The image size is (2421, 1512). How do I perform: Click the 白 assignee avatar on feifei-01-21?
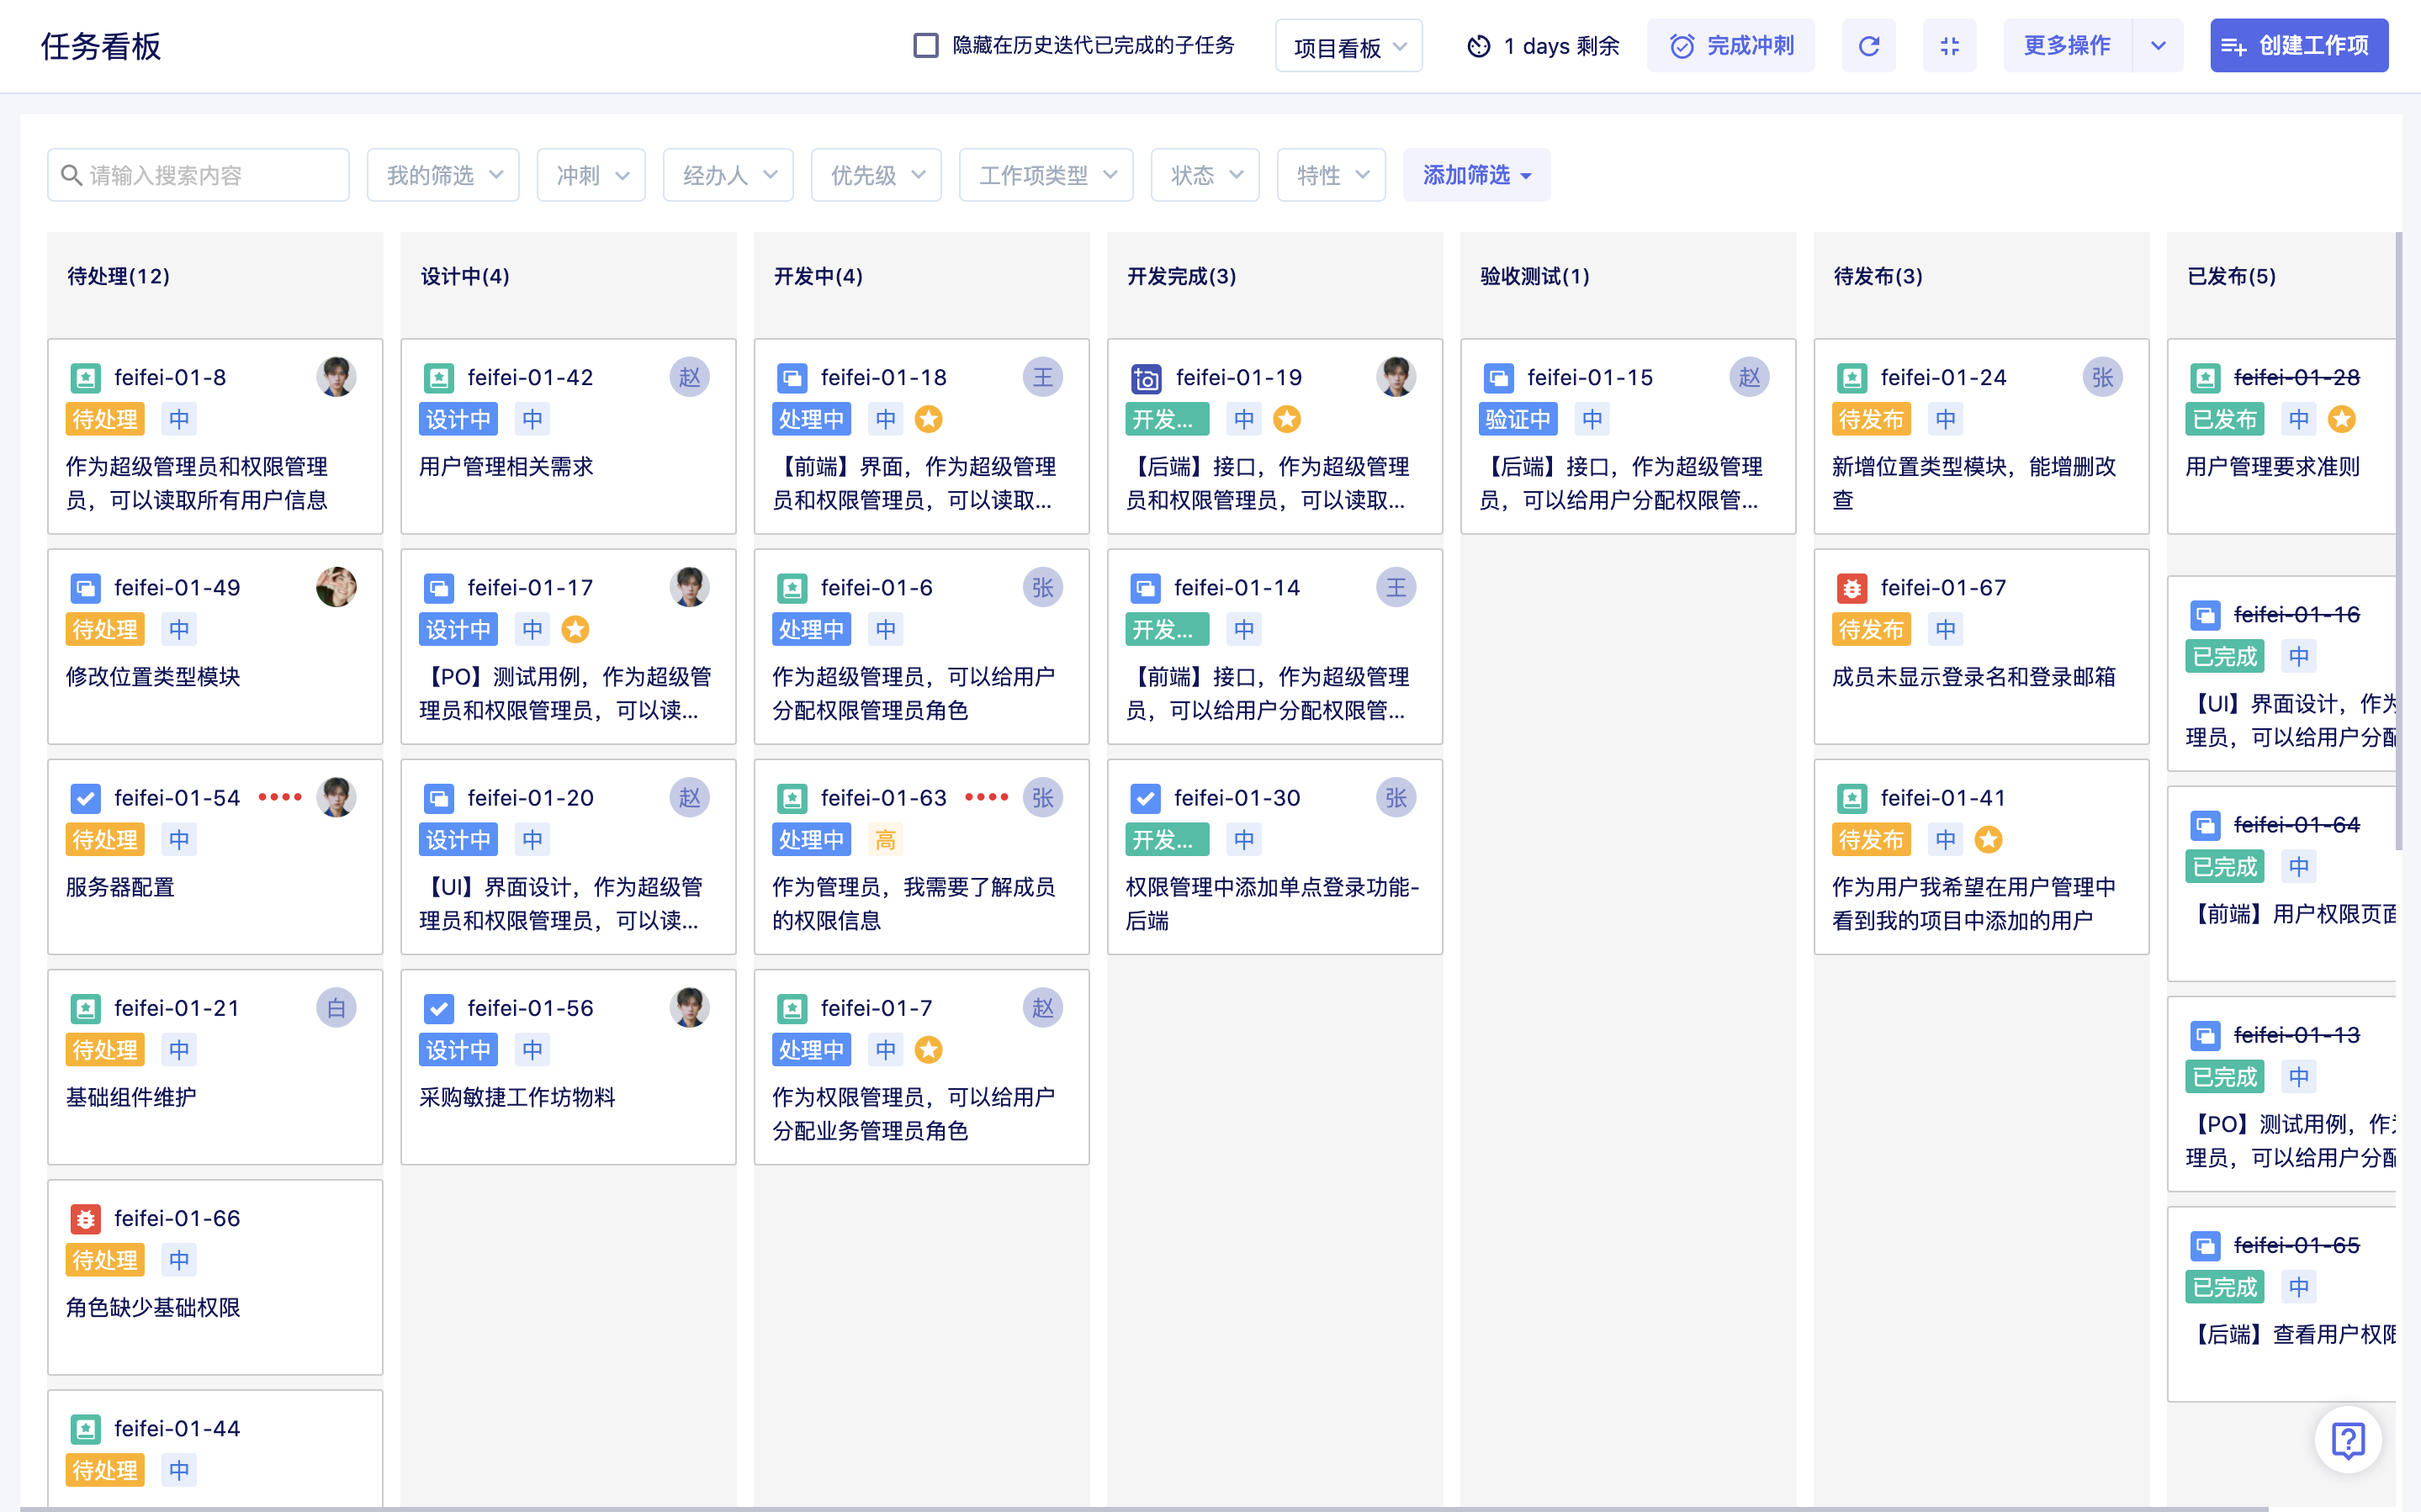coord(336,1008)
